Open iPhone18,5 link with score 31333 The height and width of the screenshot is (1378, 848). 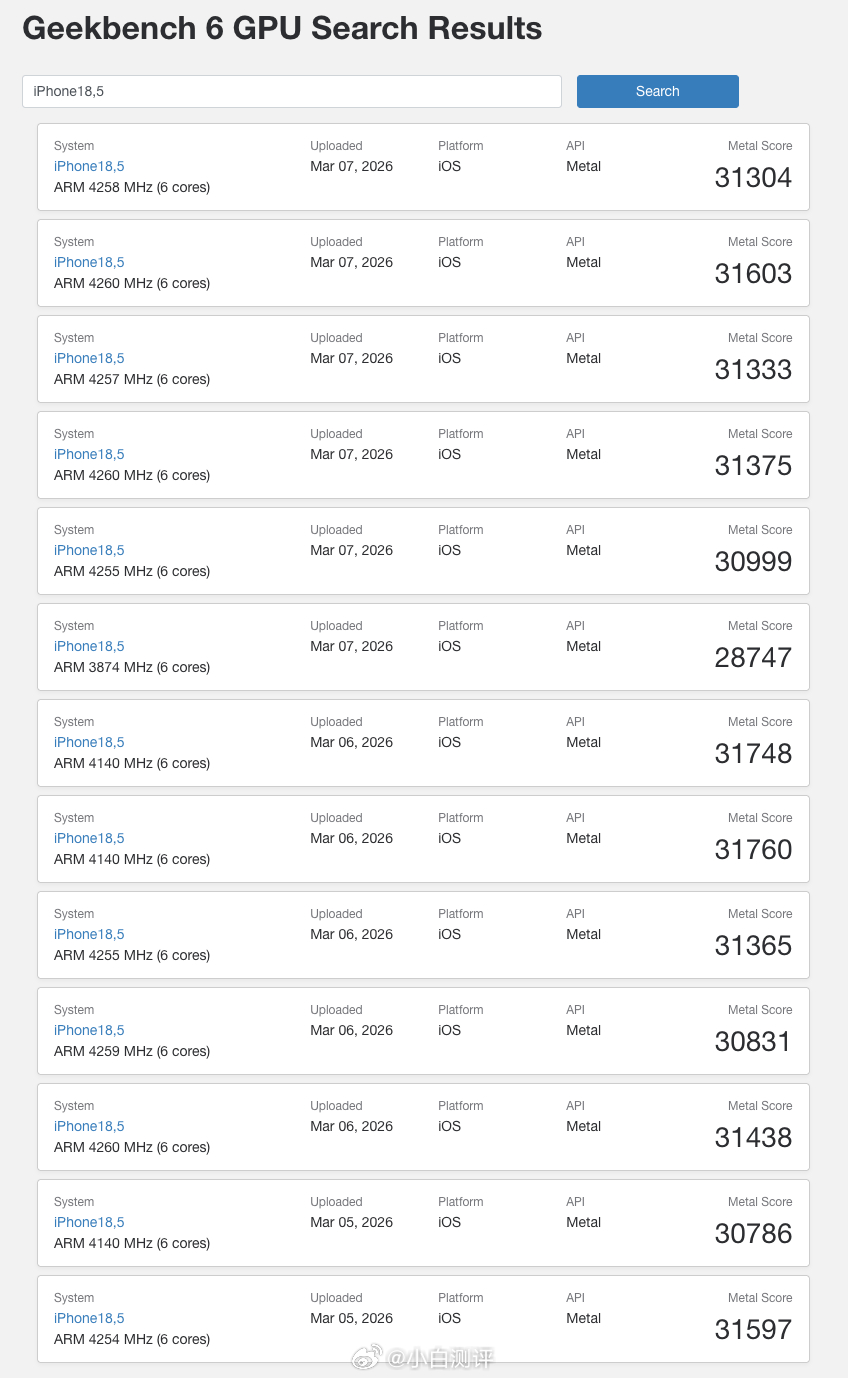pyautogui.click(x=89, y=358)
